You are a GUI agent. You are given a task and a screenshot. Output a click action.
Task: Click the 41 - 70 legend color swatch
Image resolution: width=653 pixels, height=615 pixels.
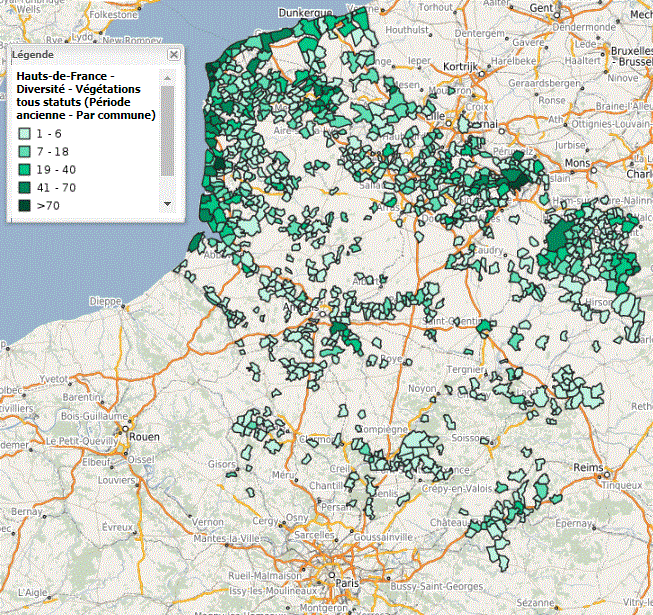[26, 187]
